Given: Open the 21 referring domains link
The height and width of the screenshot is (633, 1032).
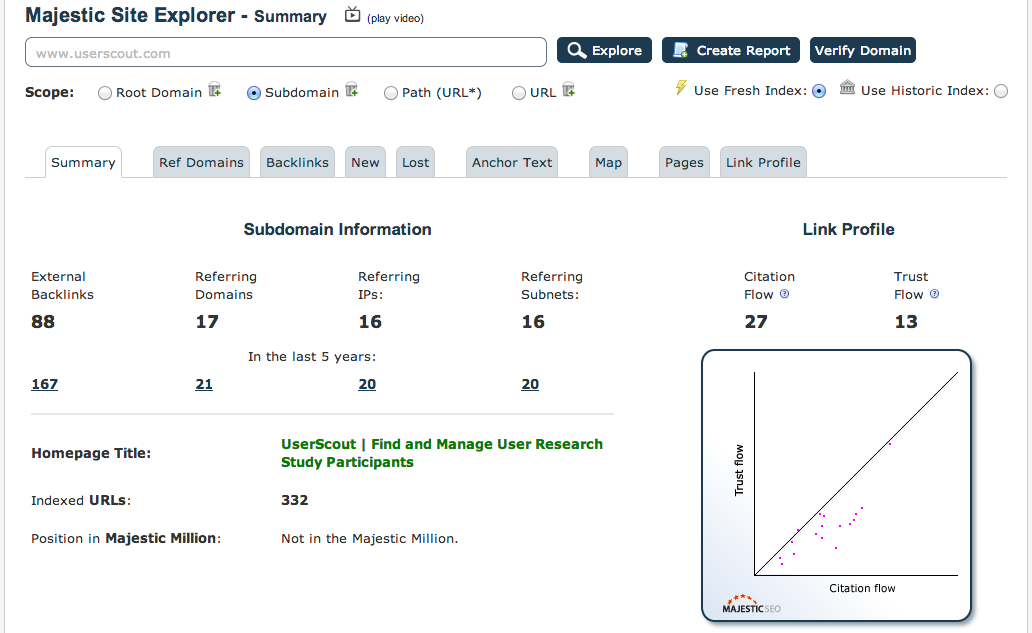Looking at the screenshot, I should tap(204, 384).
